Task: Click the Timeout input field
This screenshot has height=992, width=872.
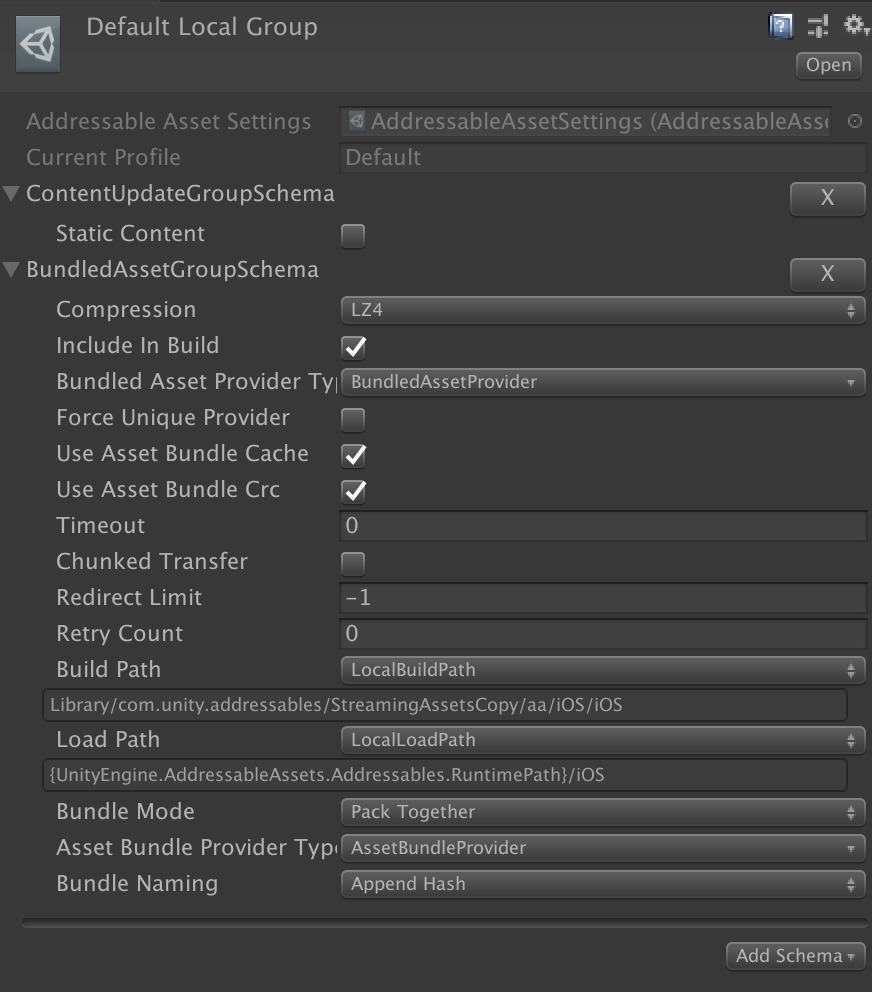Action: coord(603,526)
